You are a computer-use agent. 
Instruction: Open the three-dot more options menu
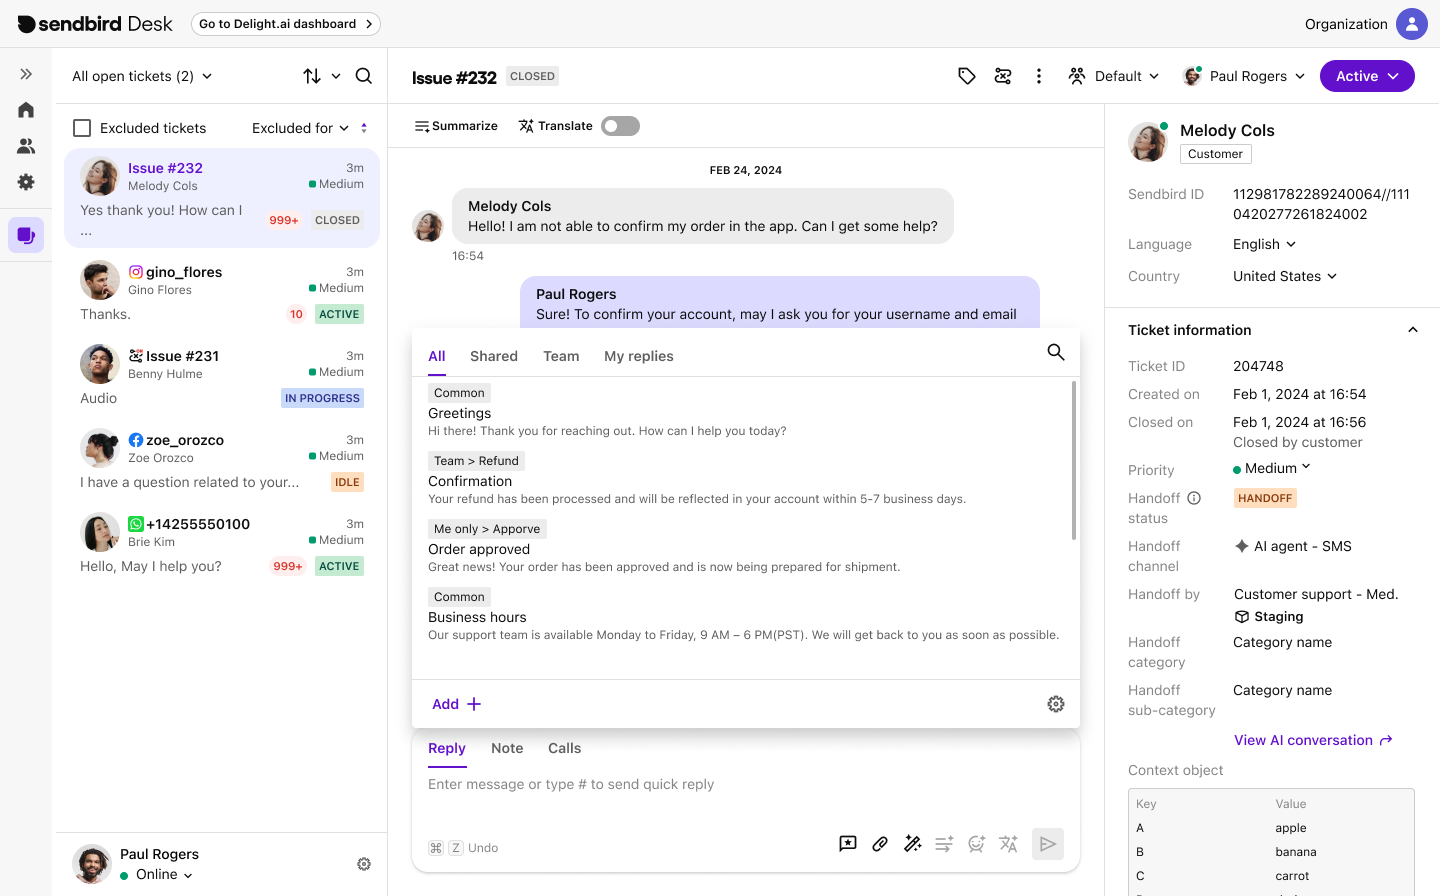1039,76
